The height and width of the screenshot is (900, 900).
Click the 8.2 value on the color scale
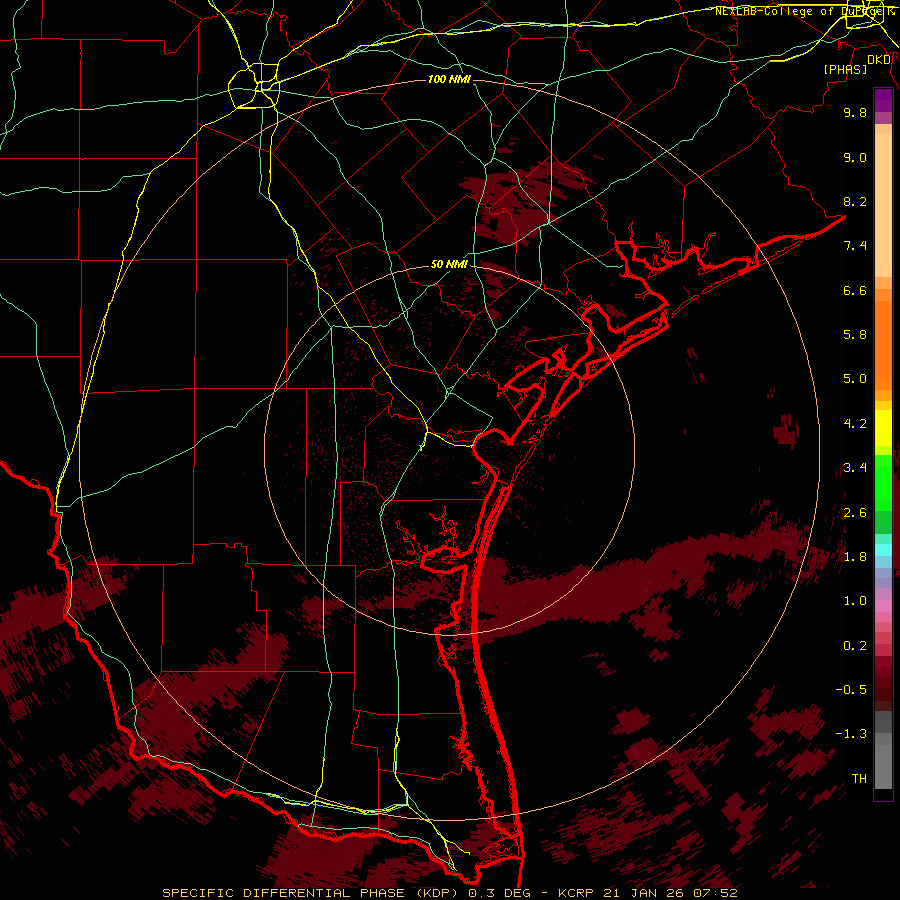pyautogui.click(x=855, y=201)
